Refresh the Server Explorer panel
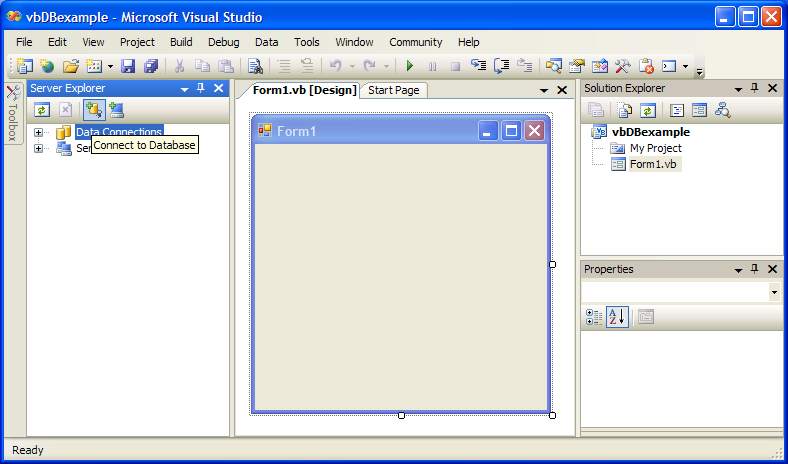The height and width of the screenshot is (464, 788). [x=41, y=110]
